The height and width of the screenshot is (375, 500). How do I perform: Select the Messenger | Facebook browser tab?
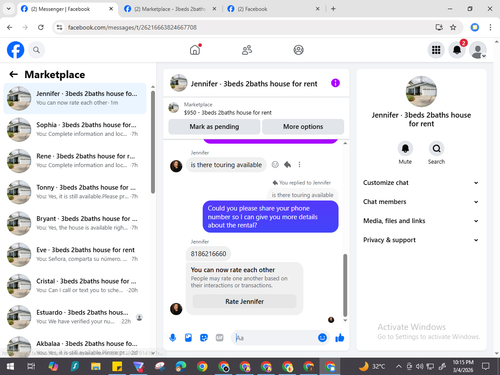click(x=67, y=9)
